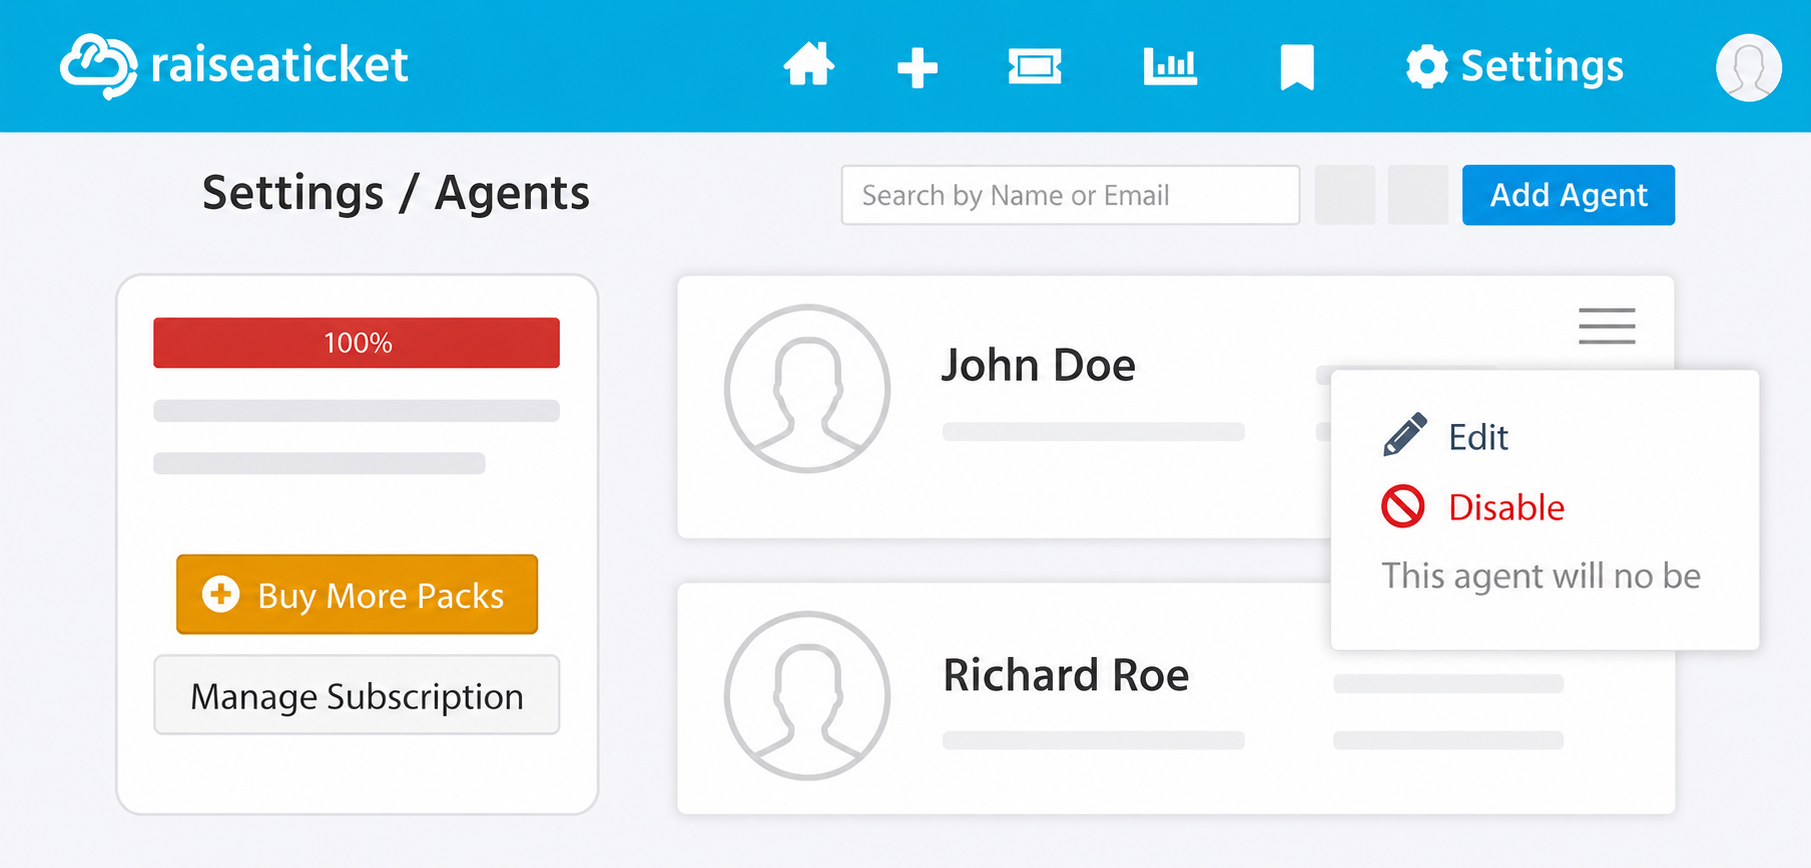Click the Add Agent button

click(1568, 195)
